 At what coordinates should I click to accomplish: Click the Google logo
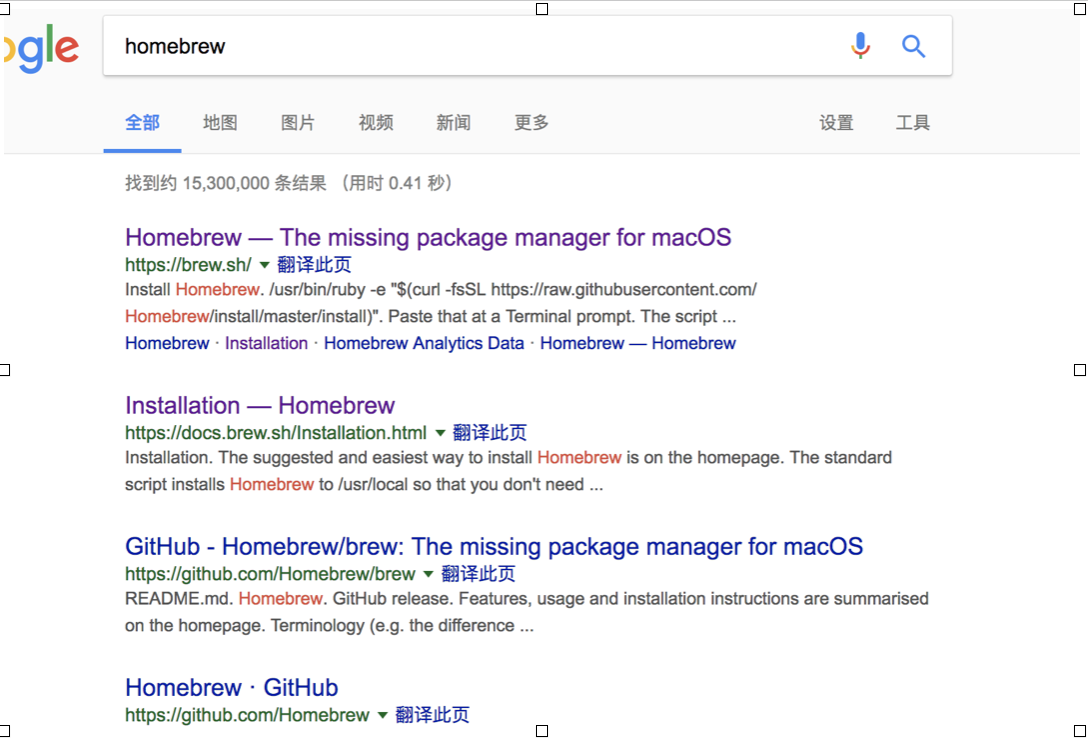(42, 48)
